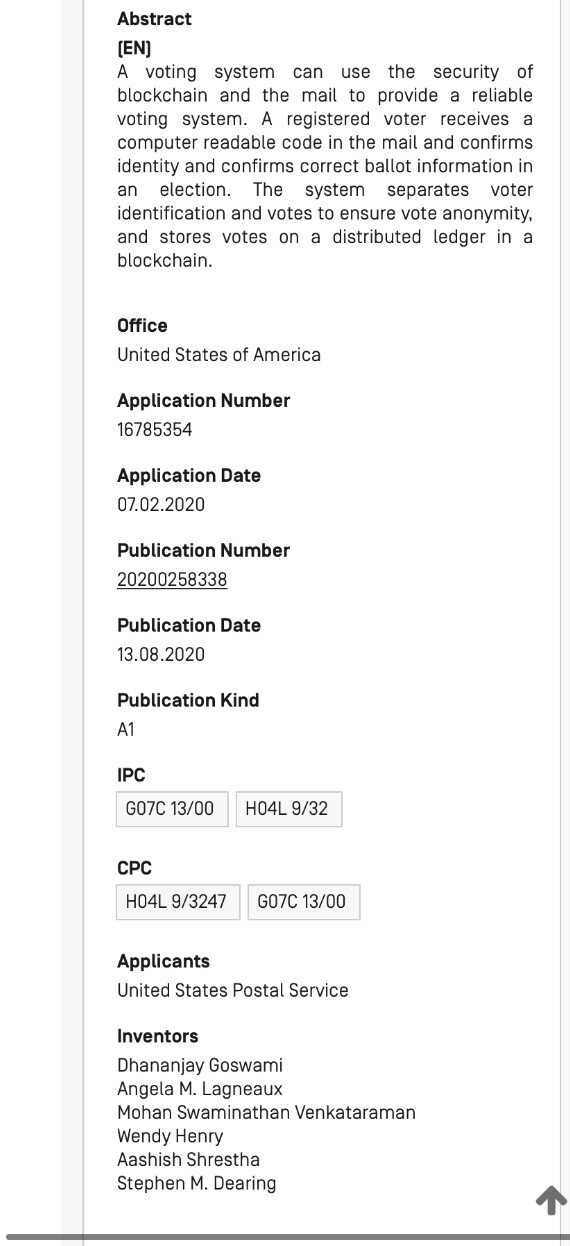Select IPC code H04L 9/32
This screenshot has width=570, height=1246.
click(x=289, y=809)
